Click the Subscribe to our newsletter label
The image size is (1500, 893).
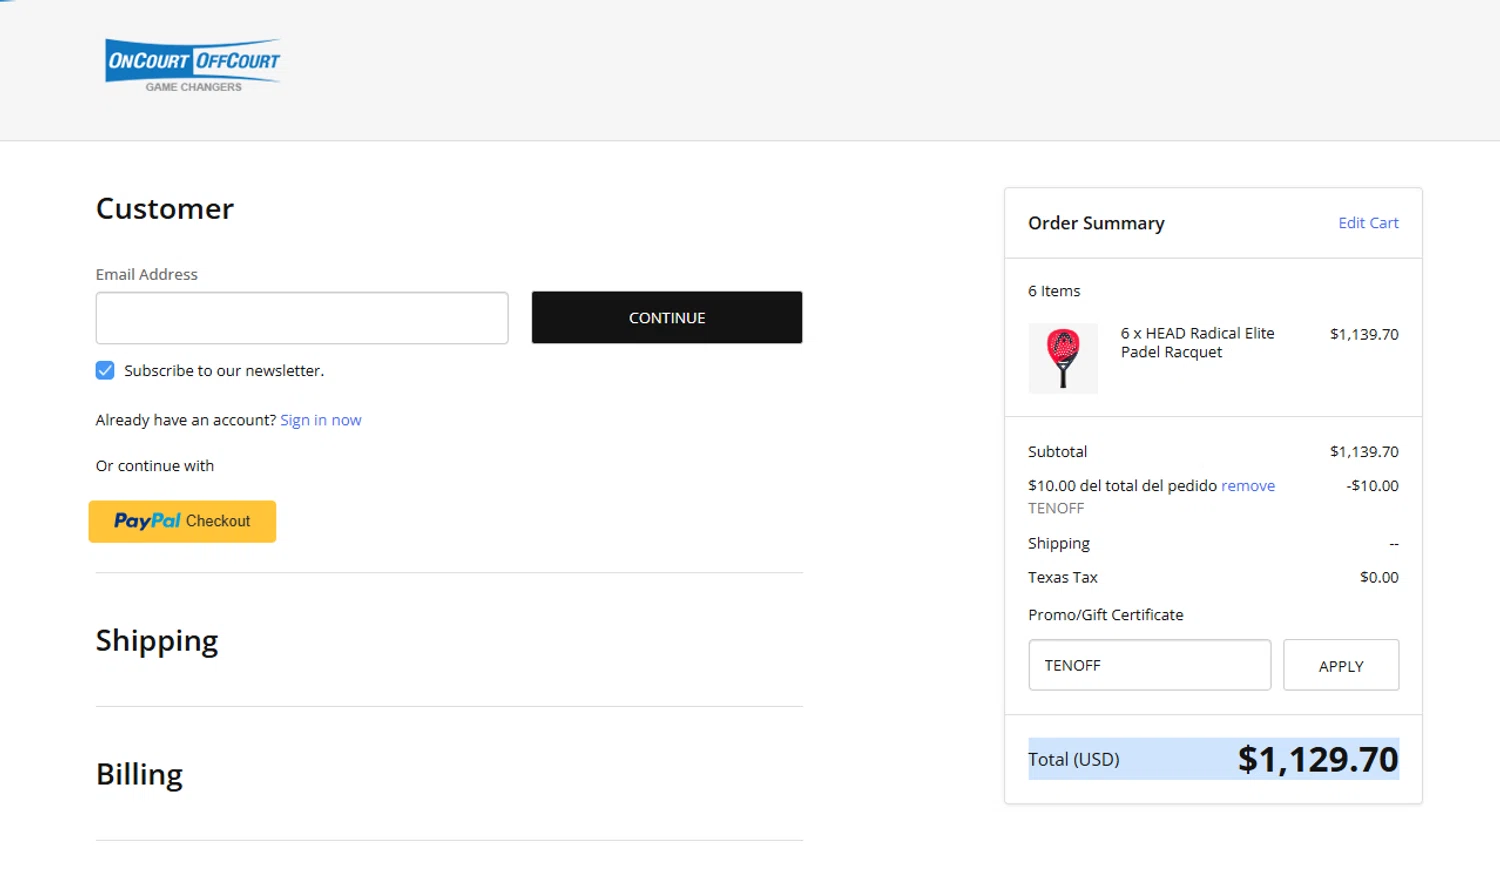pyautogui.click(x=224, y=371)
